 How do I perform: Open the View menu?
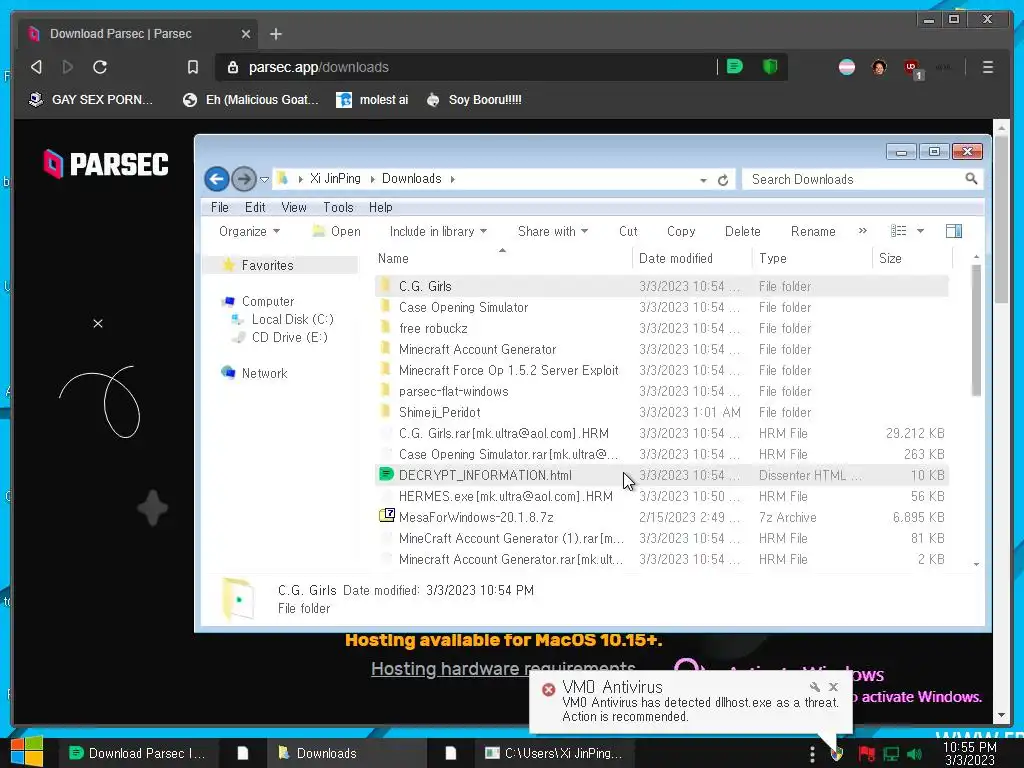coord(294,207)
